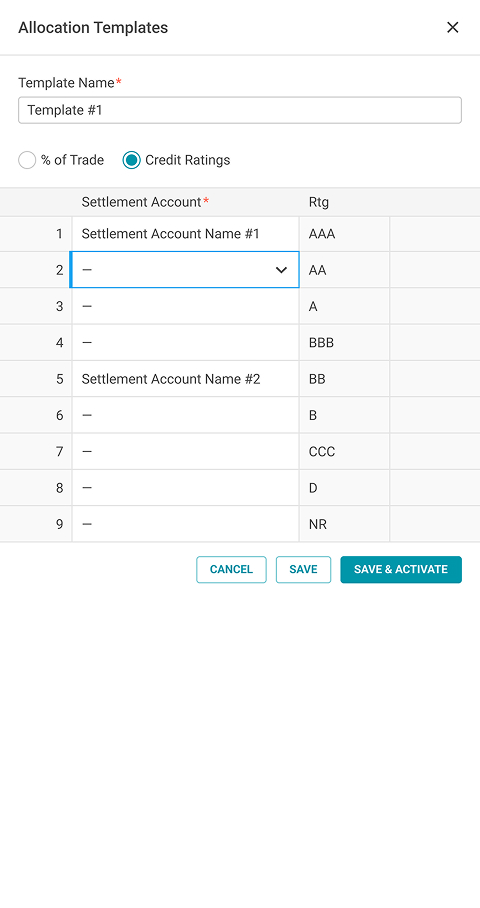Open settlement account cell for row 4
This screenshot has width=480, height=908.
pyautogui.click(x=185, y=343)
